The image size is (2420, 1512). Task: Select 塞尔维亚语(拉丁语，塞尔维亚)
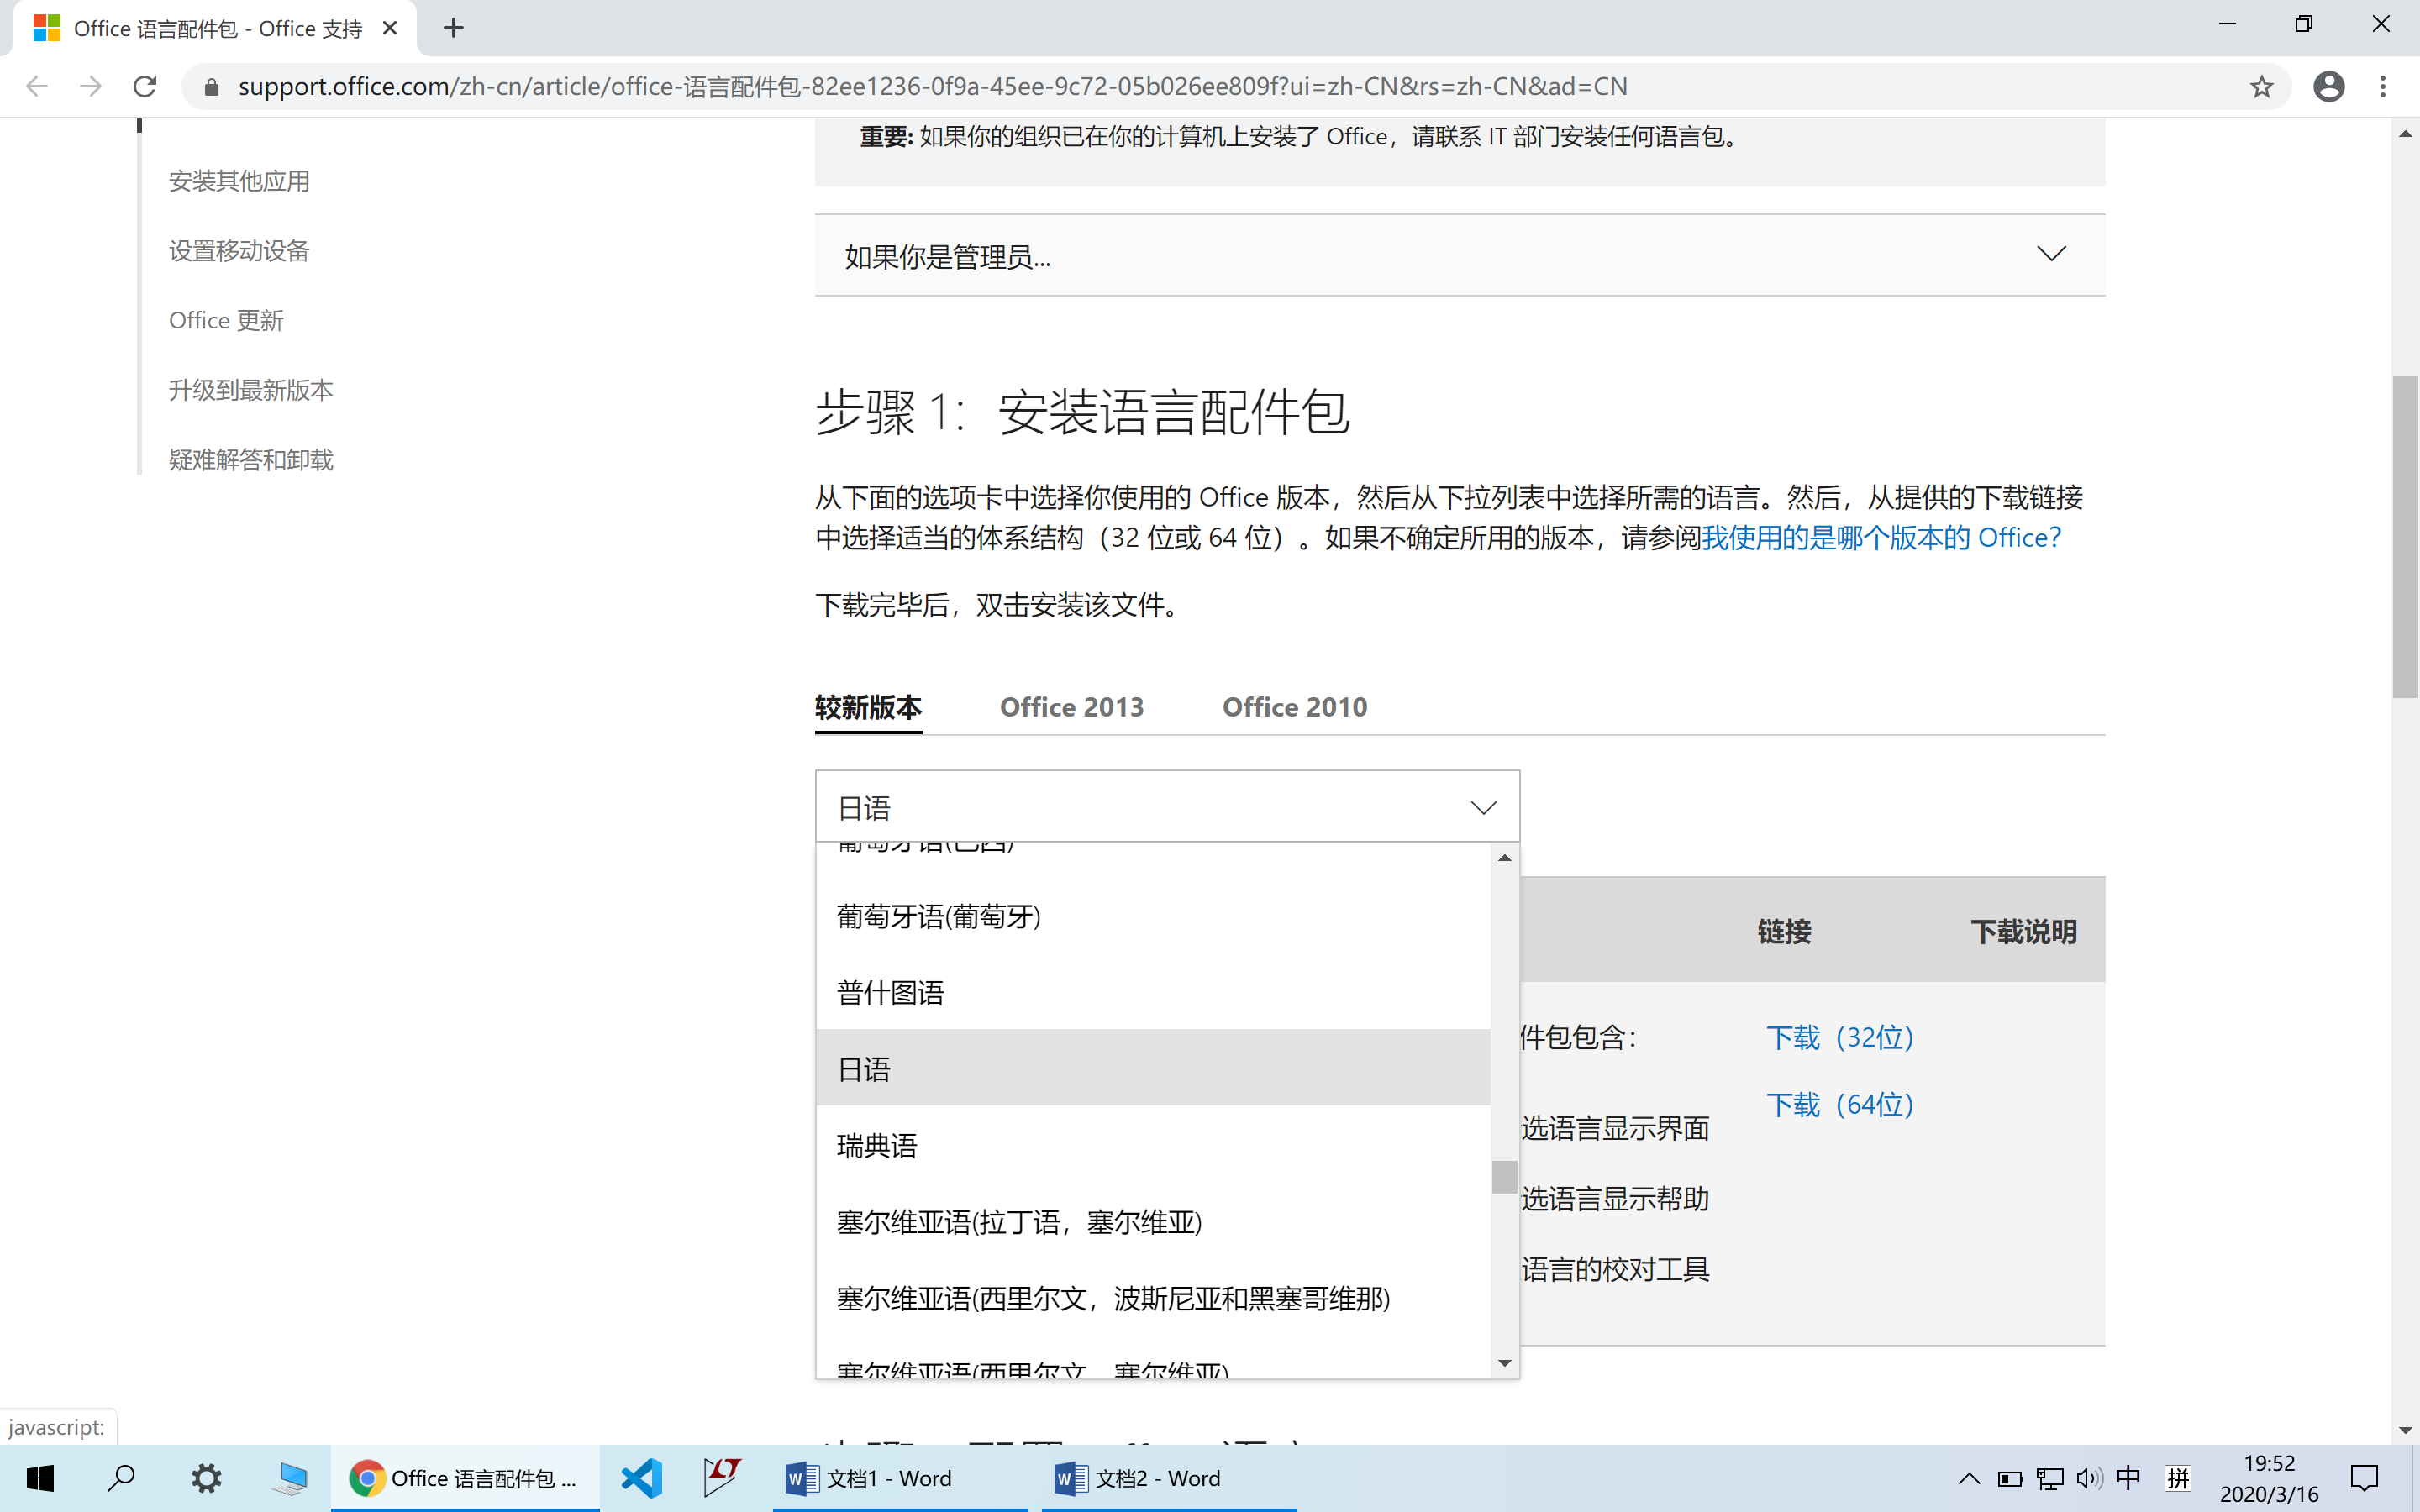[x=1153, y=1221]
